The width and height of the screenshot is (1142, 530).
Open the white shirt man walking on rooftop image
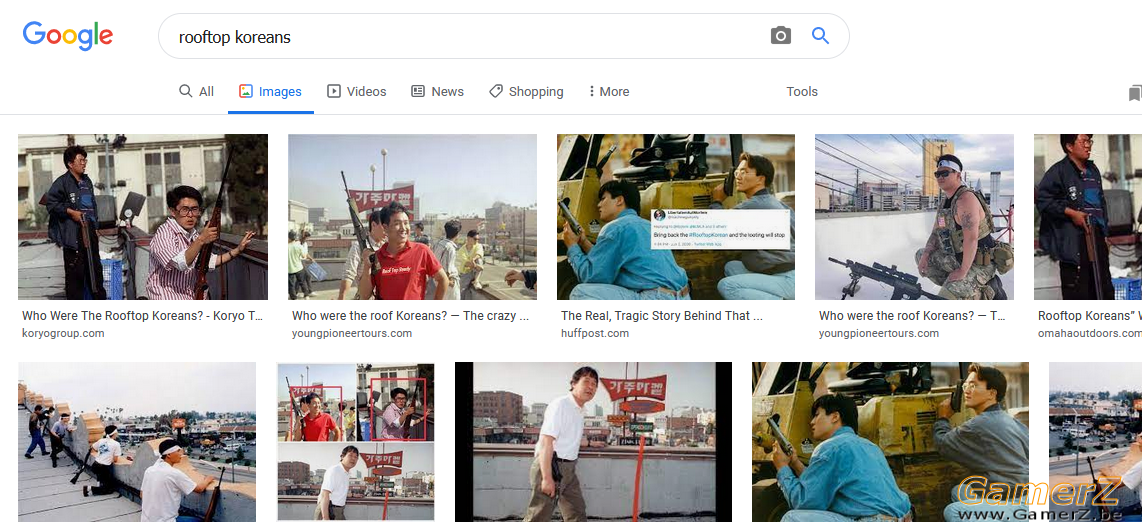594,442
